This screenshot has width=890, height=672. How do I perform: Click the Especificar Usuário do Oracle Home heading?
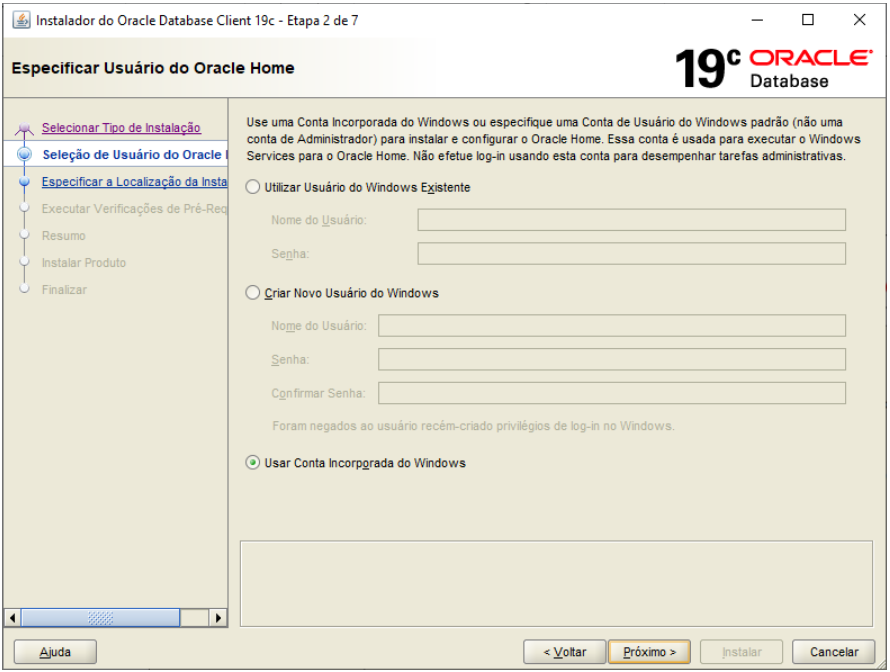[x=153, y=68]
